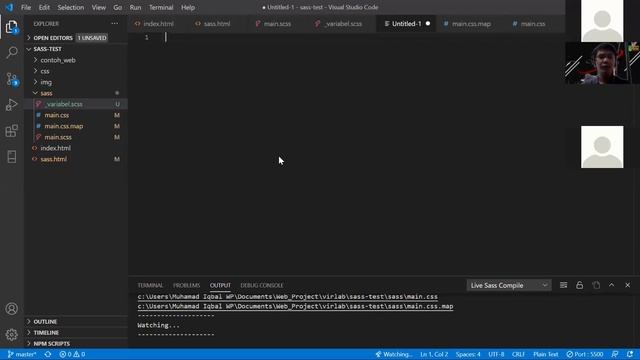Viewport: 640px width, 360px height.
Task: Click the VS Code logo icon
Action: 9,7
